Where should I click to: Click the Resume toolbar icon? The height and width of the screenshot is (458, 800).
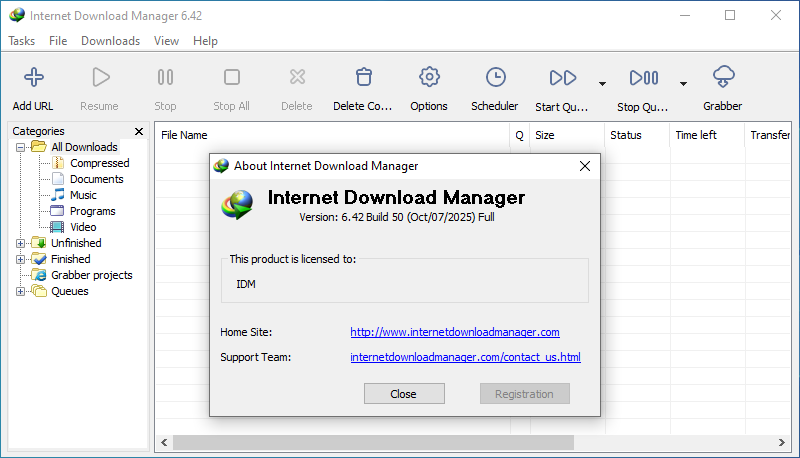101,78
